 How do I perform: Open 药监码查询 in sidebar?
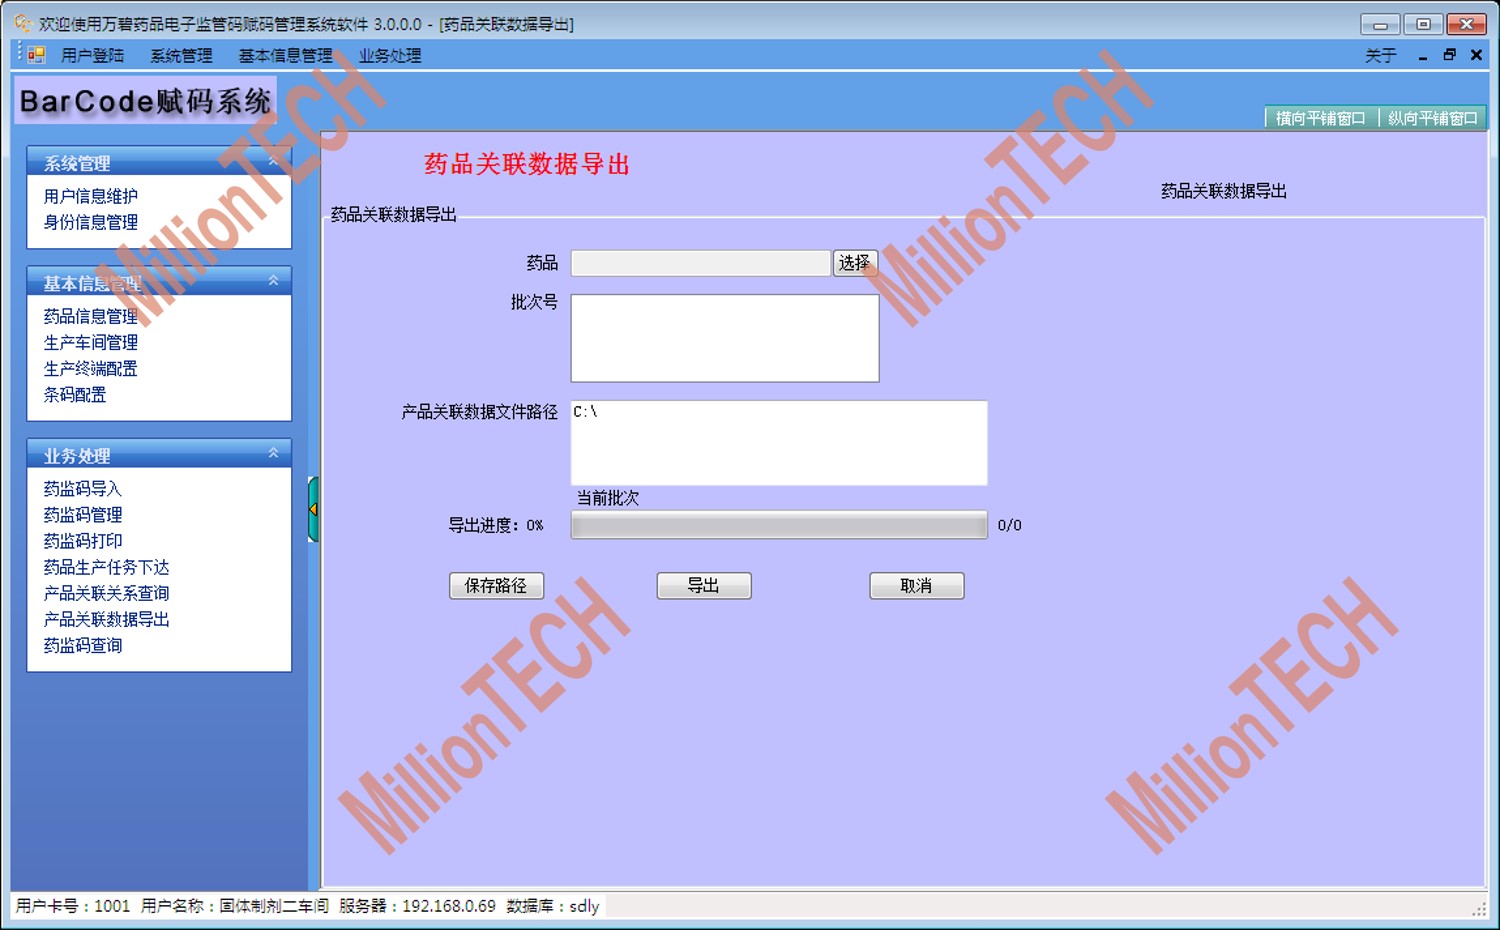coord(83,645)
